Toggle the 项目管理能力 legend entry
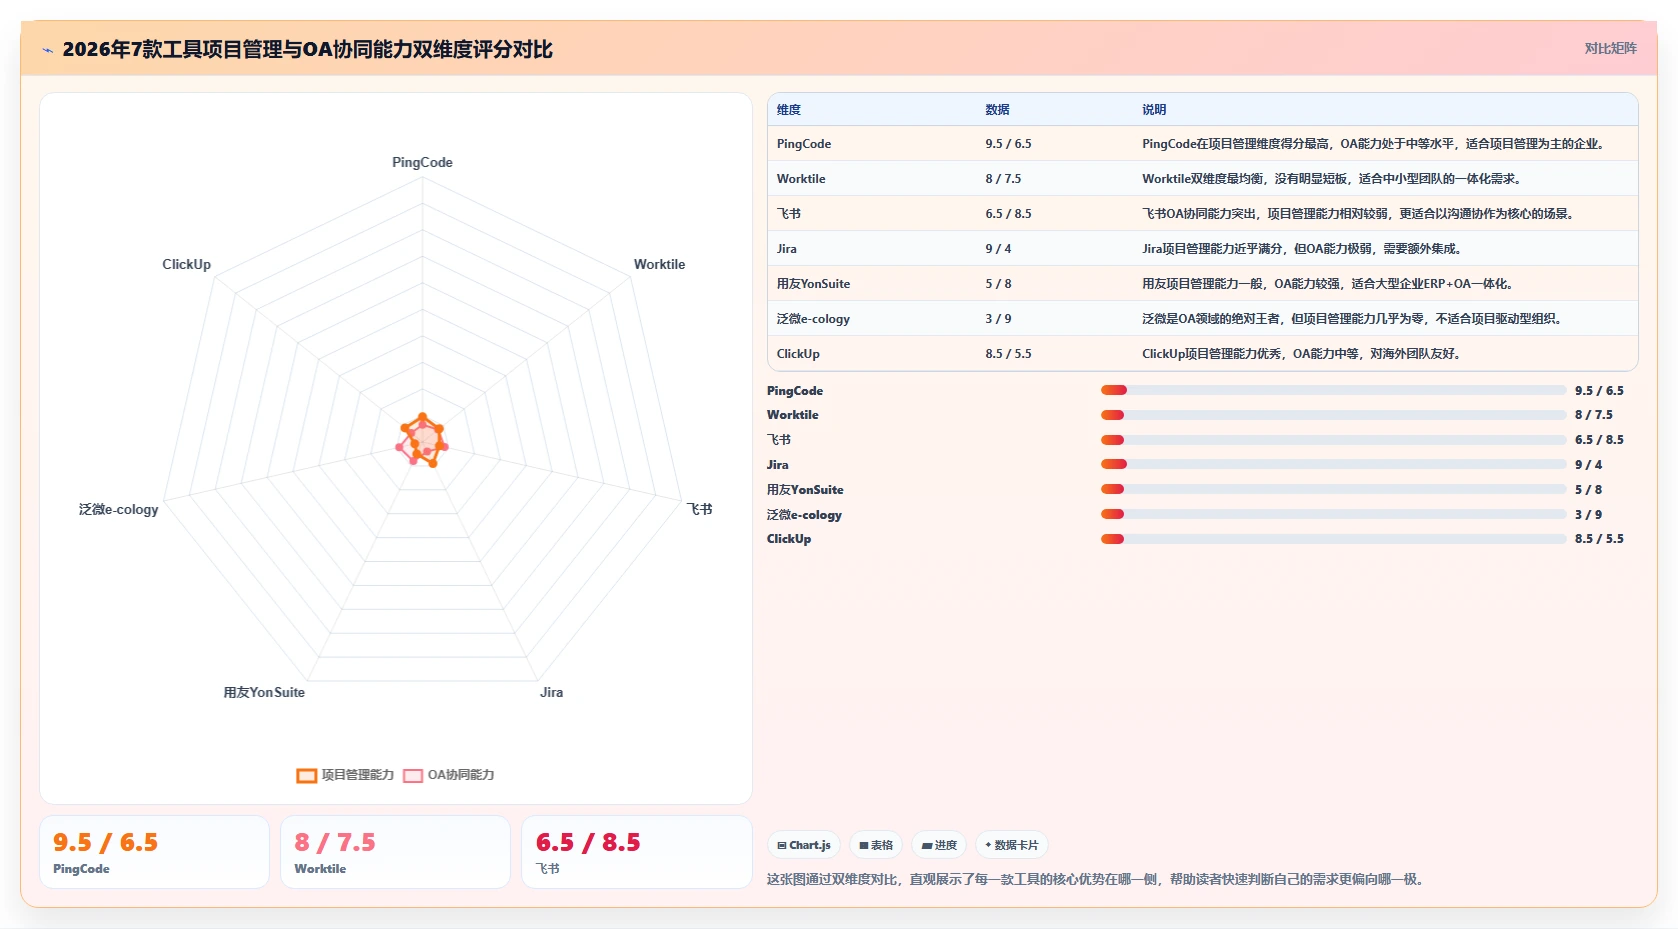 pyautogui.click(x=345, y=775)
